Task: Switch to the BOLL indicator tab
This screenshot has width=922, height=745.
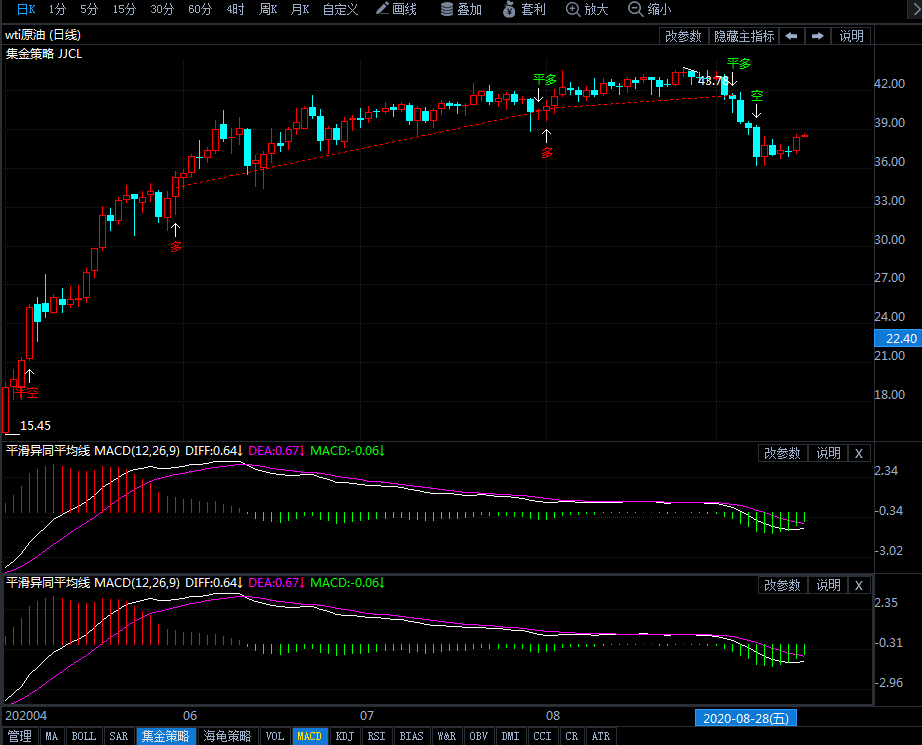Action: [84, 736]
